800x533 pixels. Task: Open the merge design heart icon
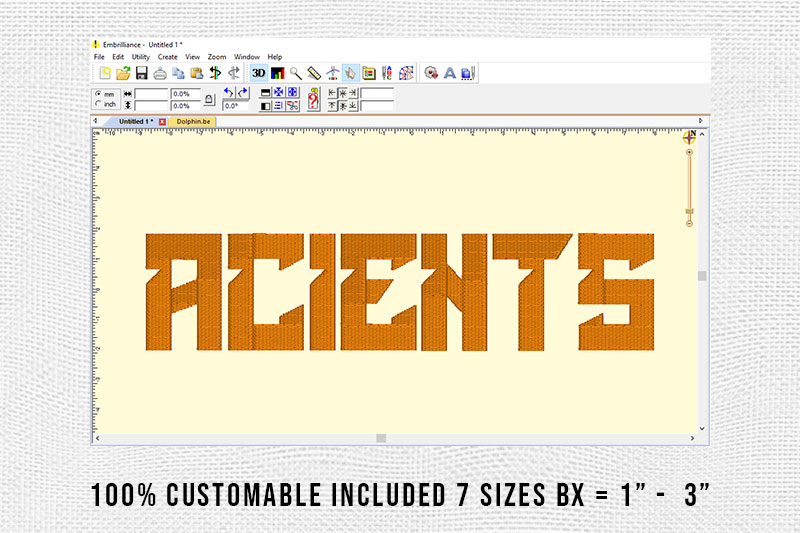pos(431,73)
